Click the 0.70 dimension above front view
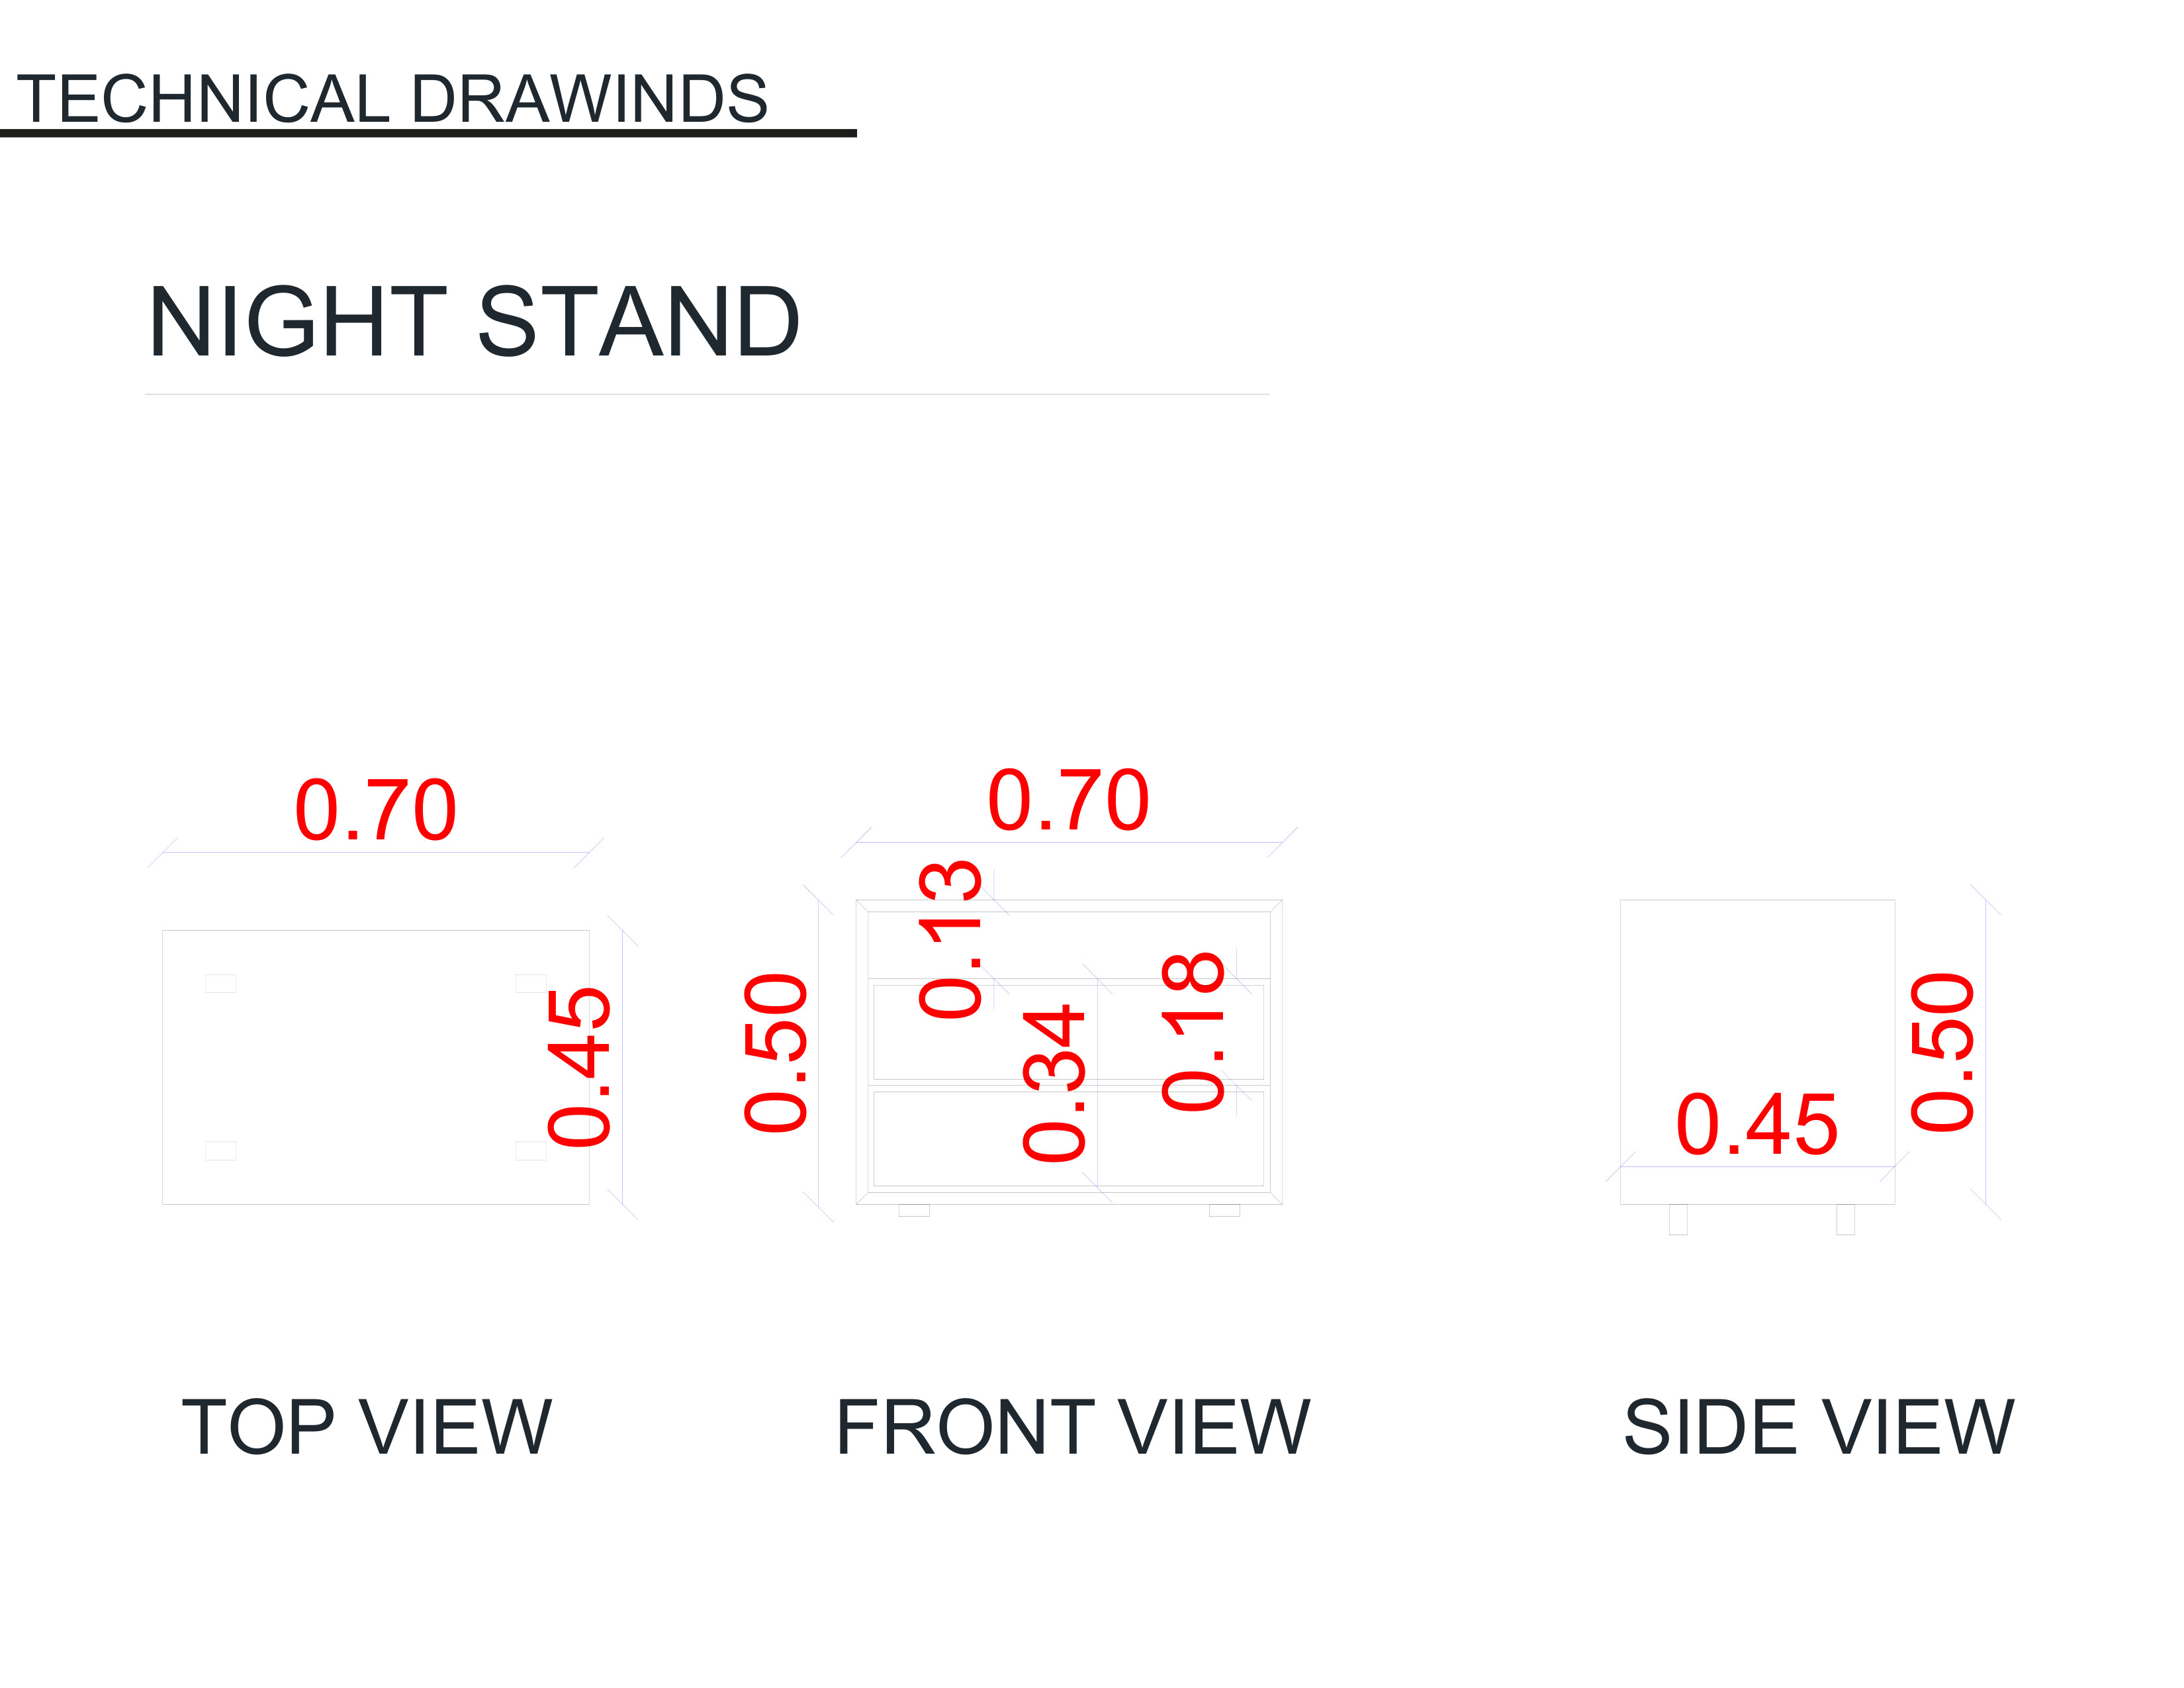The image size is (2184, 1688). [1068, 801]
